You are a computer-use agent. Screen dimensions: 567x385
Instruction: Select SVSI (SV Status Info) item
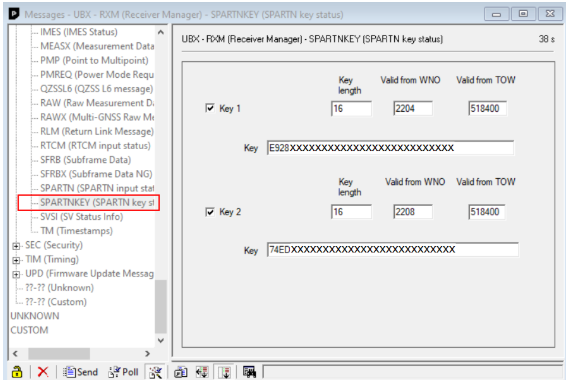click(x=82, y=217)
